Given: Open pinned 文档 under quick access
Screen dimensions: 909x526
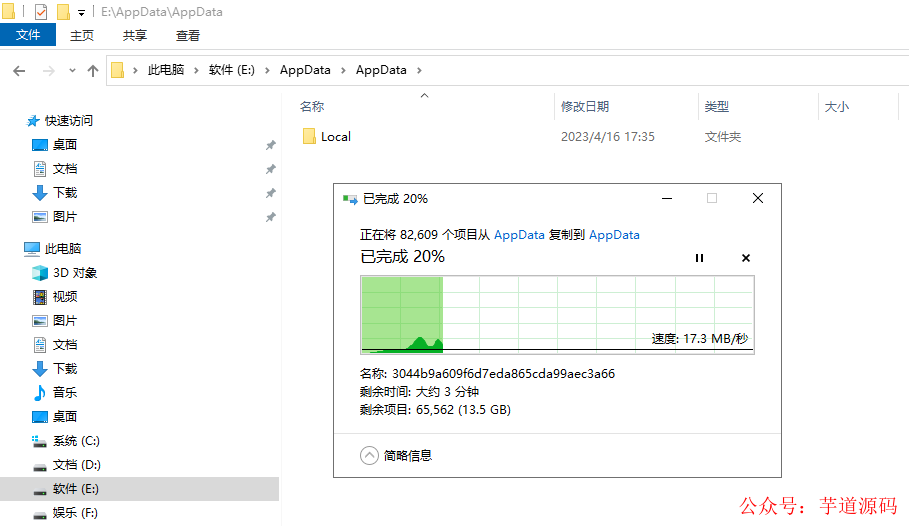Looking at the screenshot, I should (x=65, y=169).
